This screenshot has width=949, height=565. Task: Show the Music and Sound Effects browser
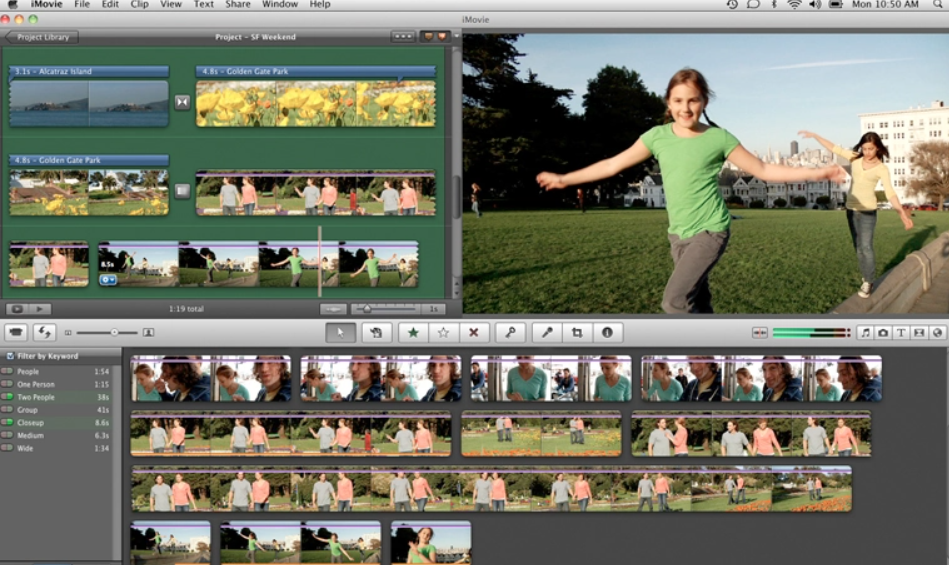(x=865, y=332)
